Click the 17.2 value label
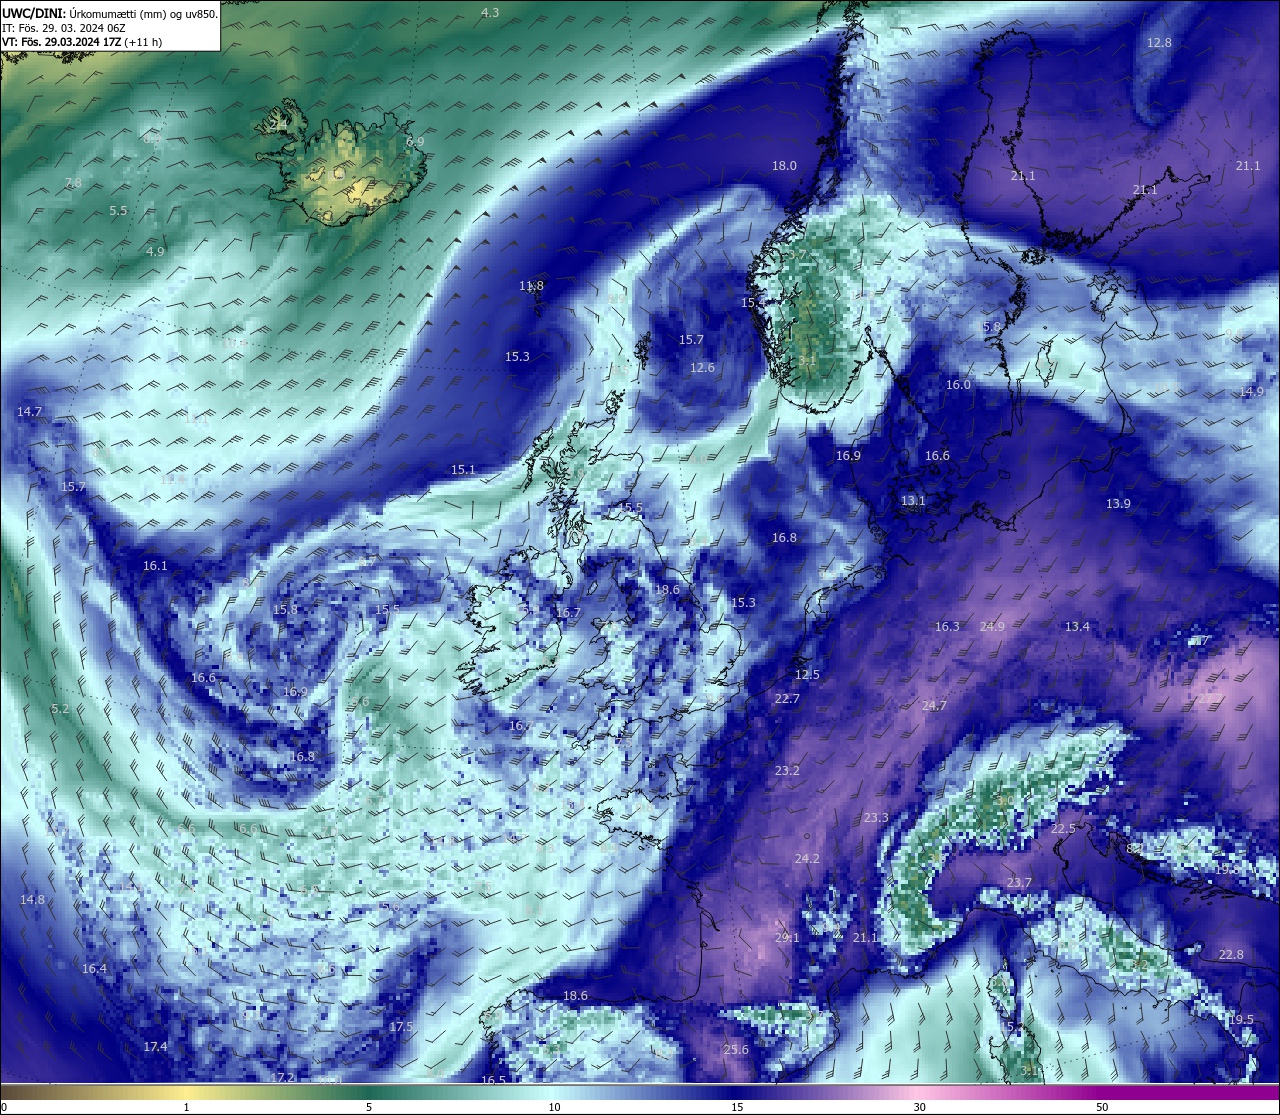Screen dimensions: 1280x1115 283,1078
